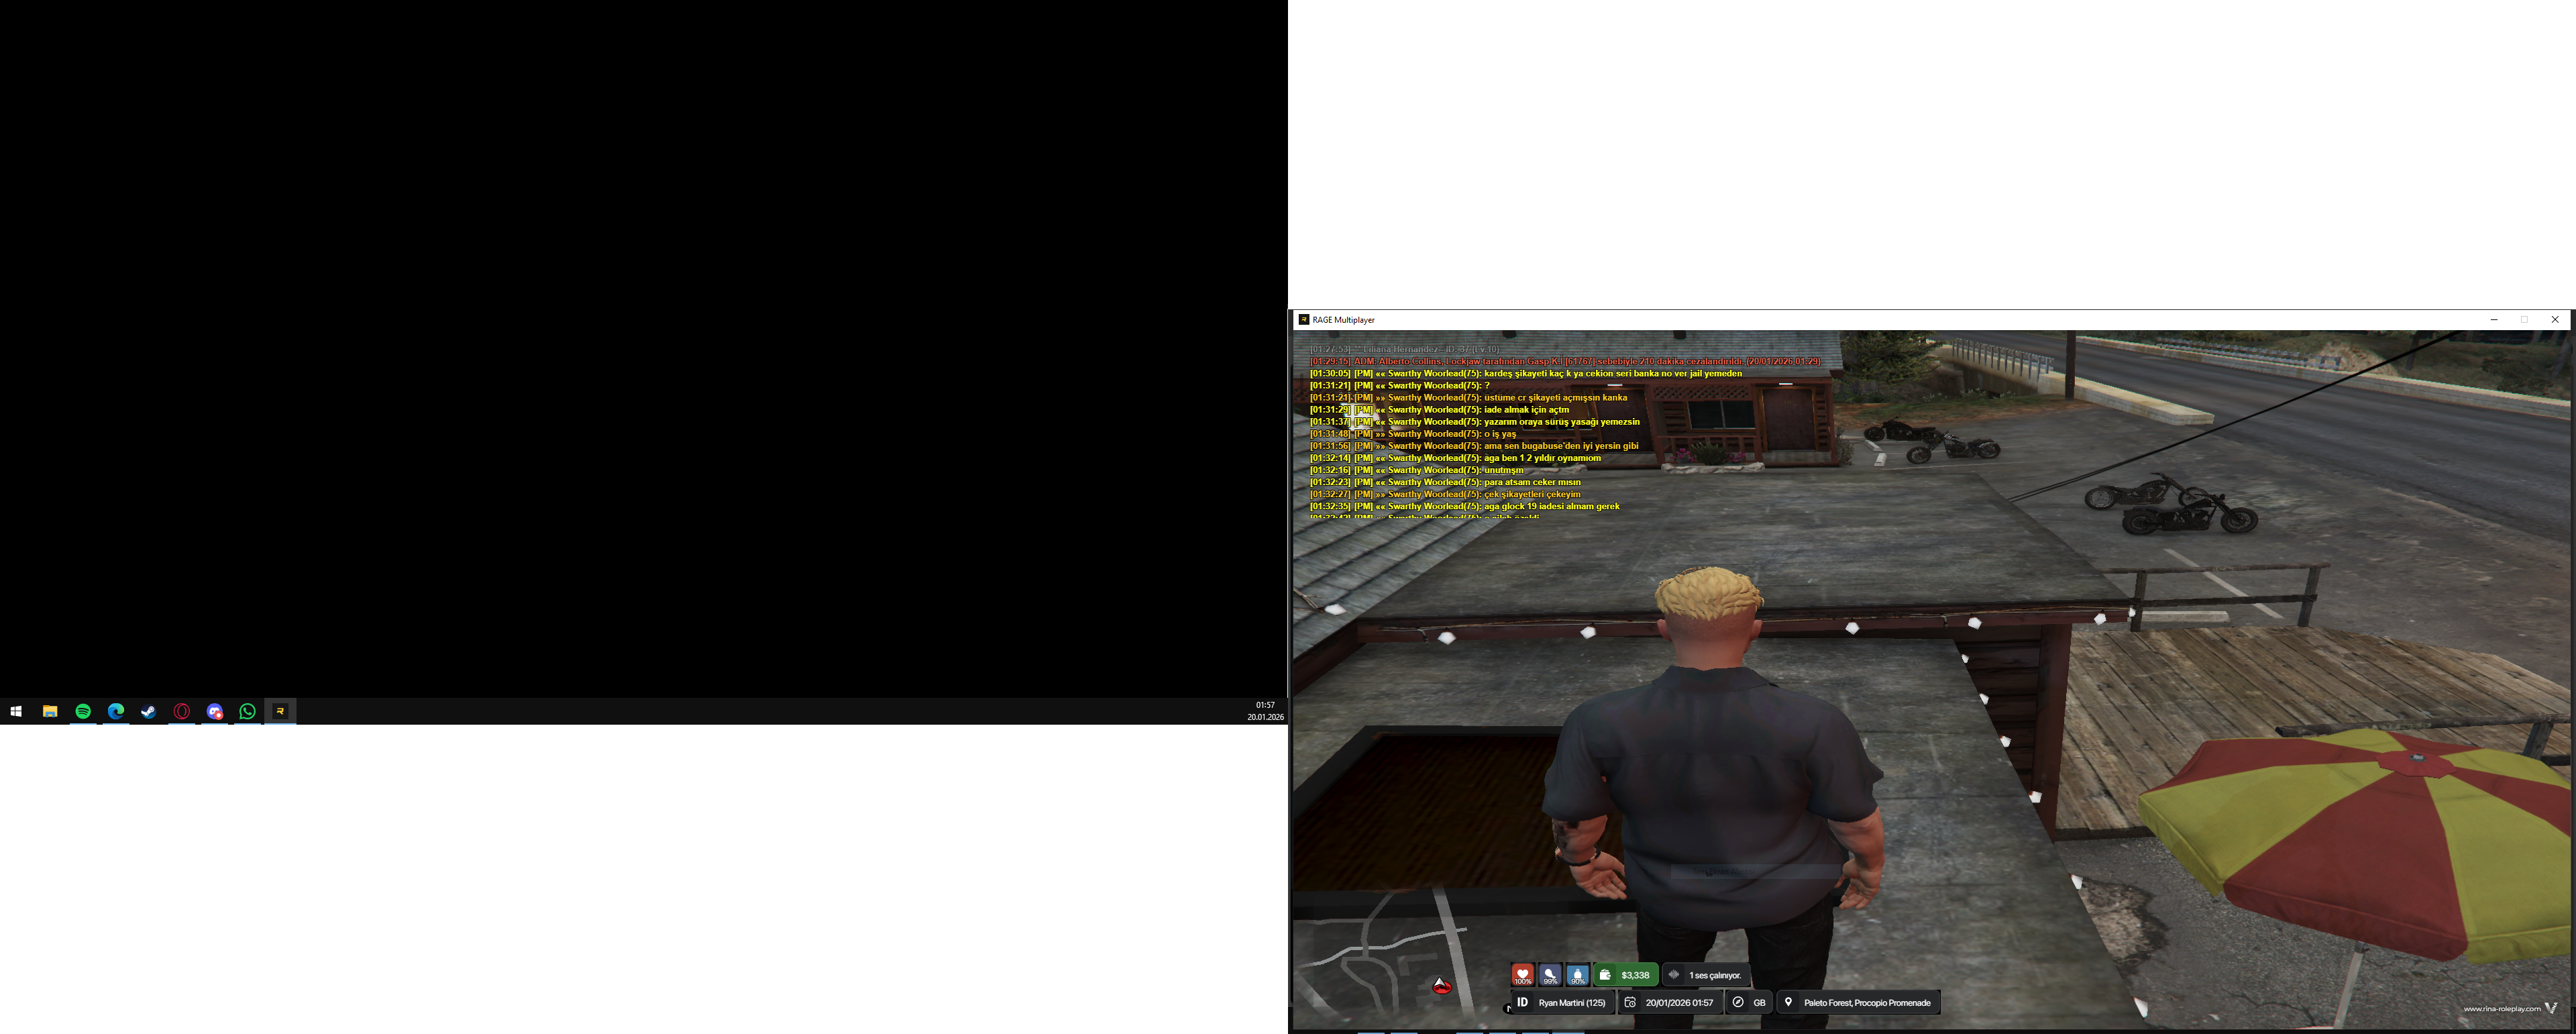Click chat message "kardeş şikayeti kaç k"
The height and width of the screenshot is (1034, 2576).
click(1526, 373)
